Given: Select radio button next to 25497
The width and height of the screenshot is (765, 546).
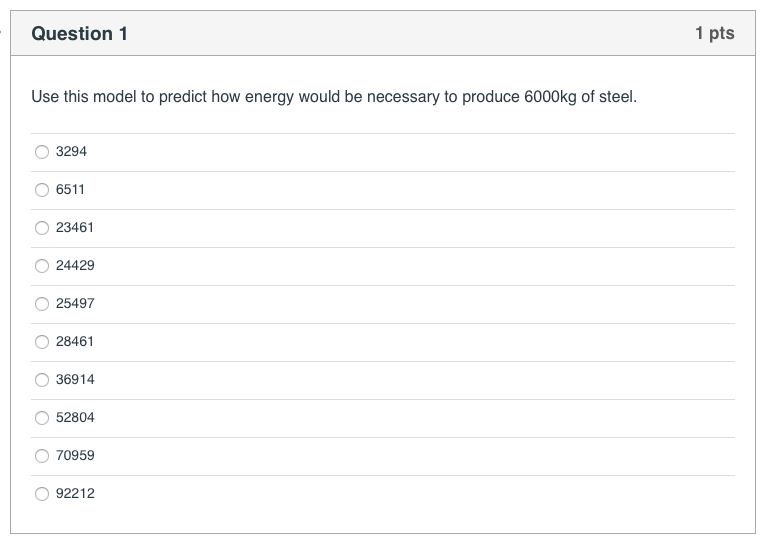Looking at the screenshot, I should [x=42, y=304].
